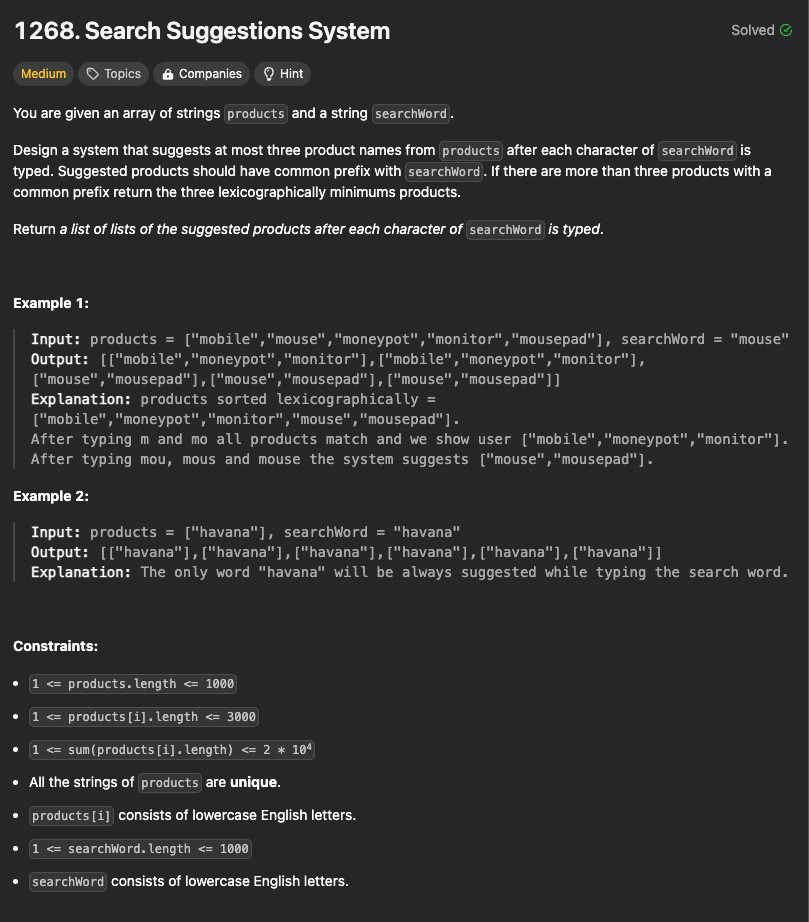Click the Hint lightbulb icon
The image size is (809, 922).
click(x=269, y=74)
